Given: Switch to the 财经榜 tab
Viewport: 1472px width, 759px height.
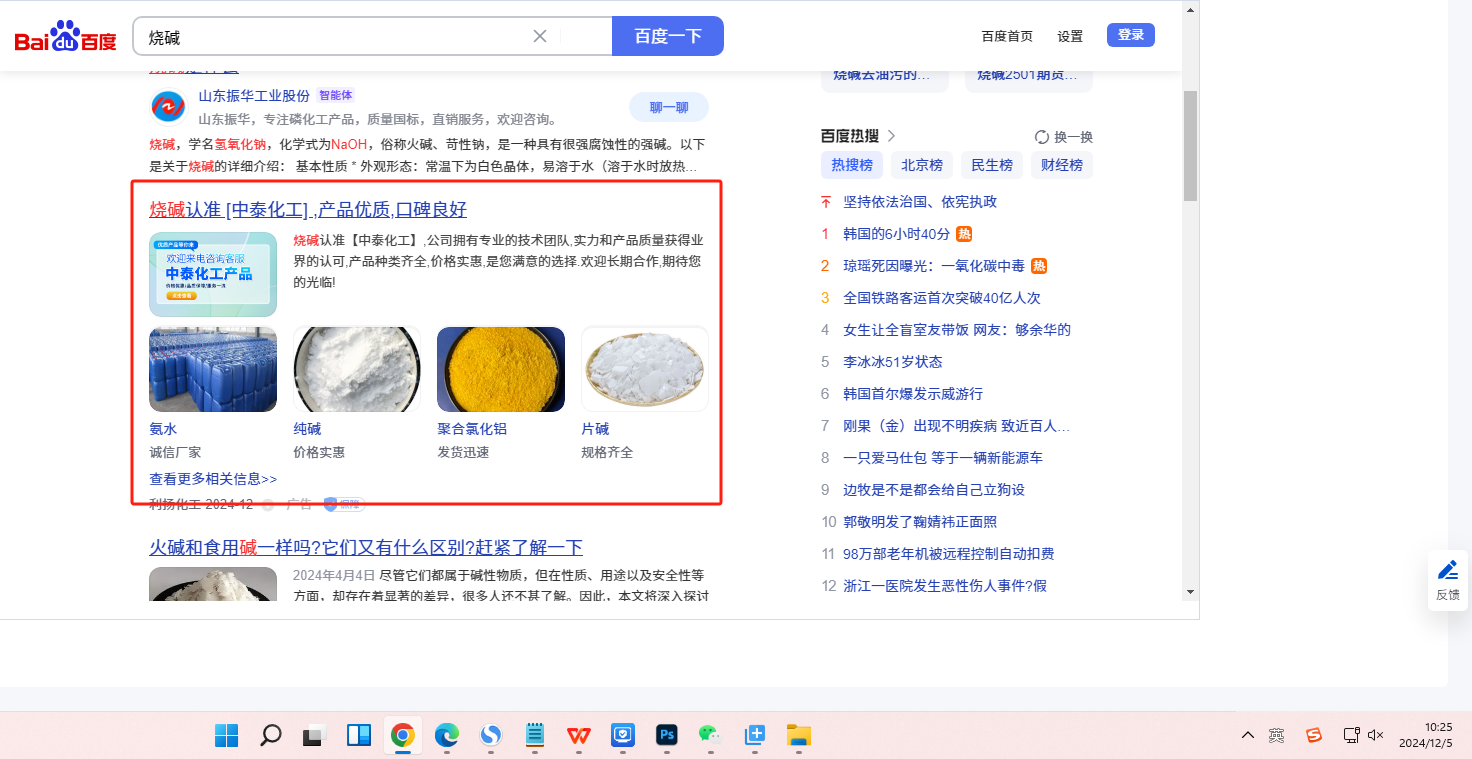Looking at the screenshot, I should pos(1062,165).
